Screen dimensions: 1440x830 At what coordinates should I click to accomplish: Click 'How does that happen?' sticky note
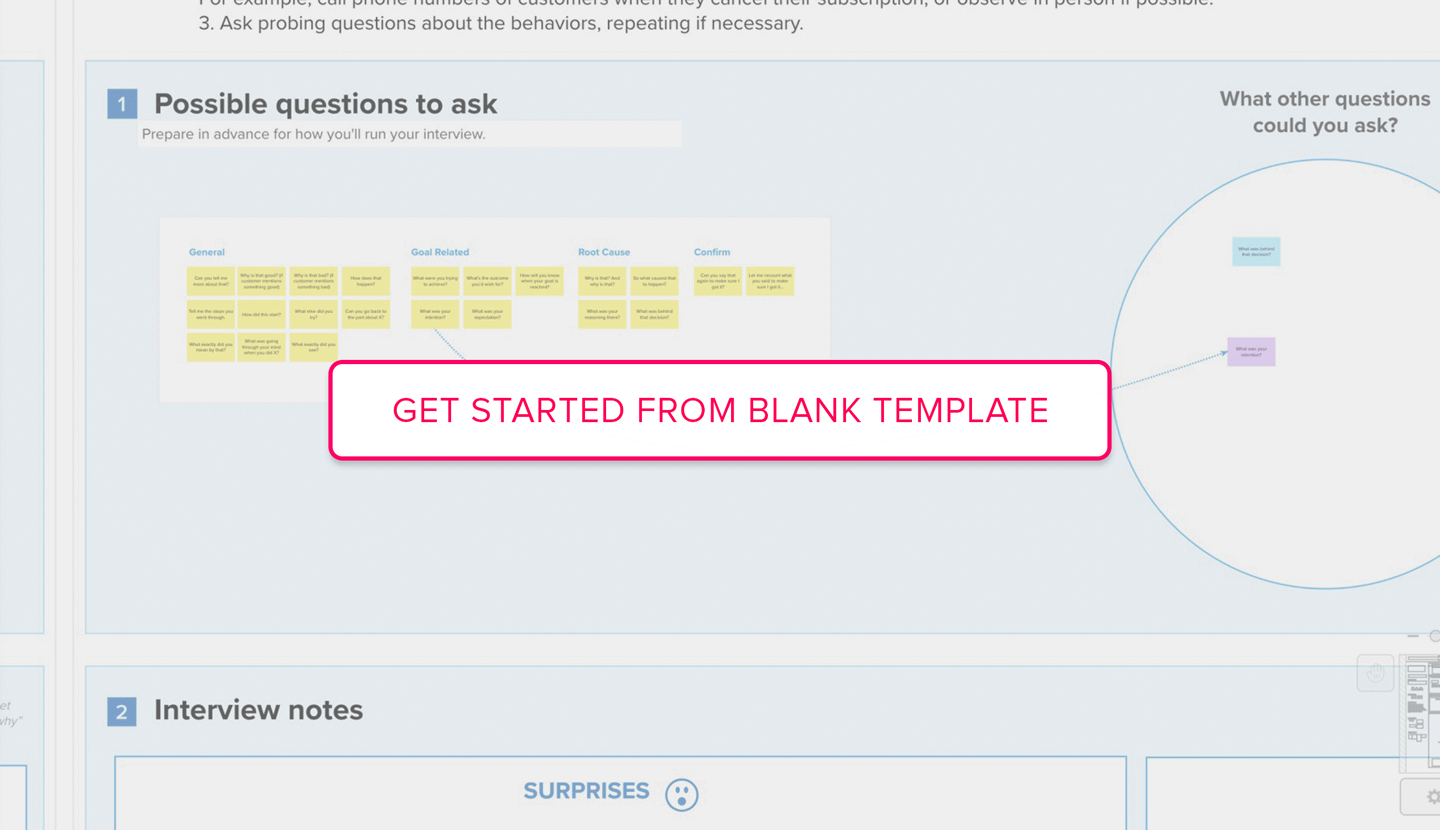[365, 281]
